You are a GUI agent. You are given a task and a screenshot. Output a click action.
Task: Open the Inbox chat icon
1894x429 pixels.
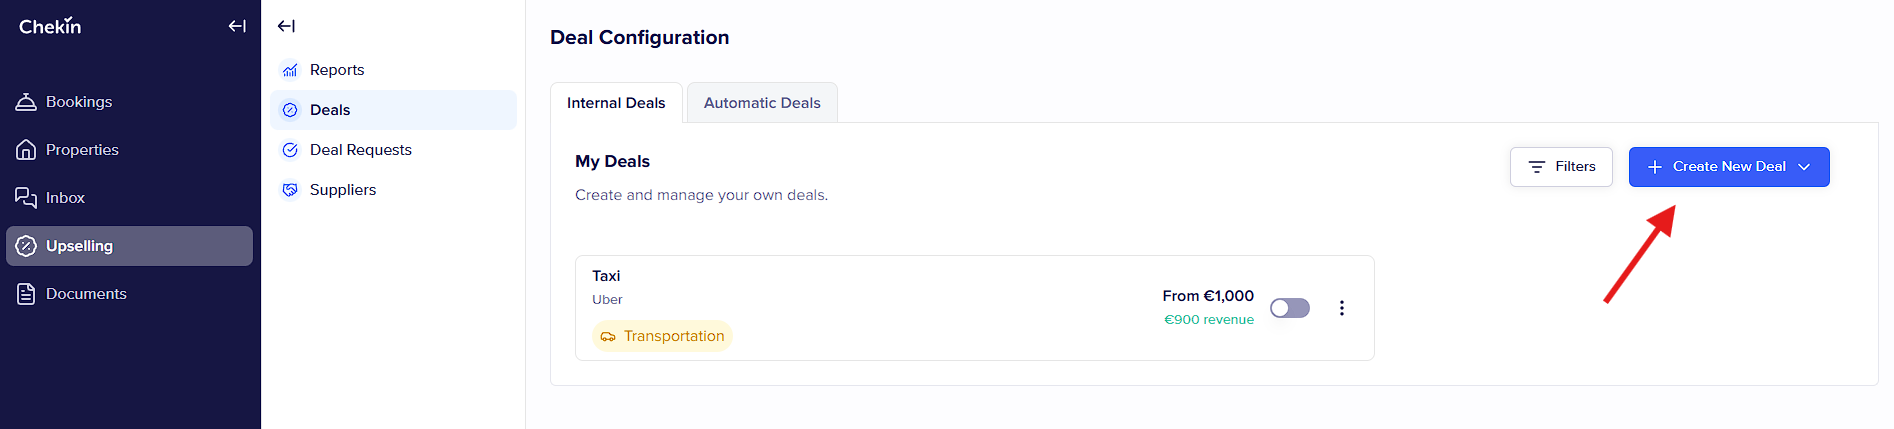coord(26,198)
